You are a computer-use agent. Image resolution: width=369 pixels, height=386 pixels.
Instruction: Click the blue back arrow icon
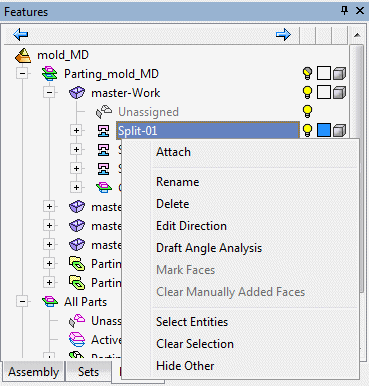[x=21, y=34]
